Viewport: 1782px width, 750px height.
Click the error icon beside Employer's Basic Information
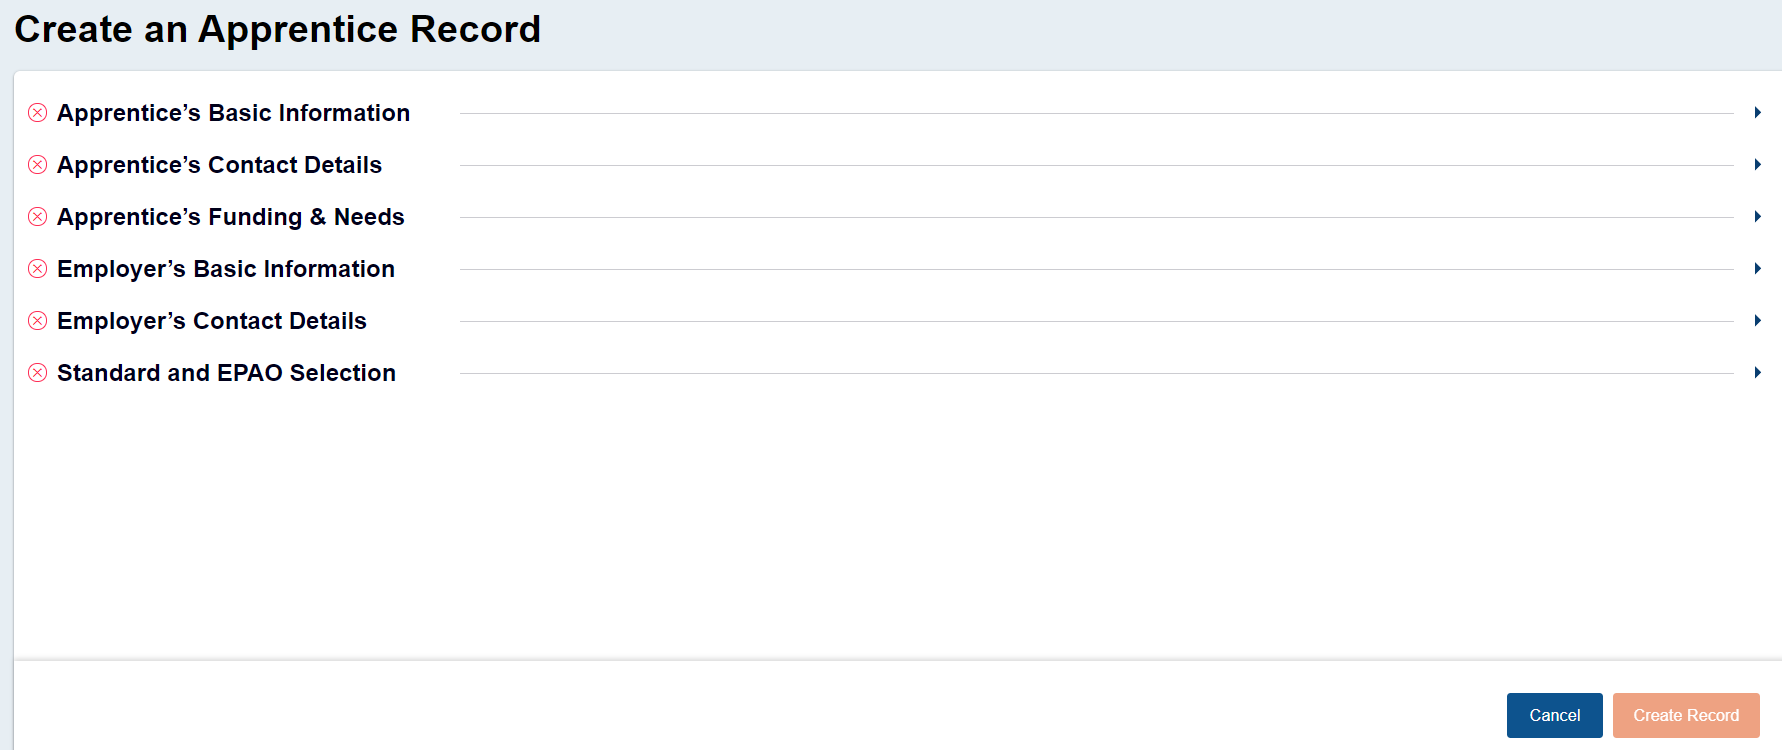pyautogui.click(x=38, y=269)
